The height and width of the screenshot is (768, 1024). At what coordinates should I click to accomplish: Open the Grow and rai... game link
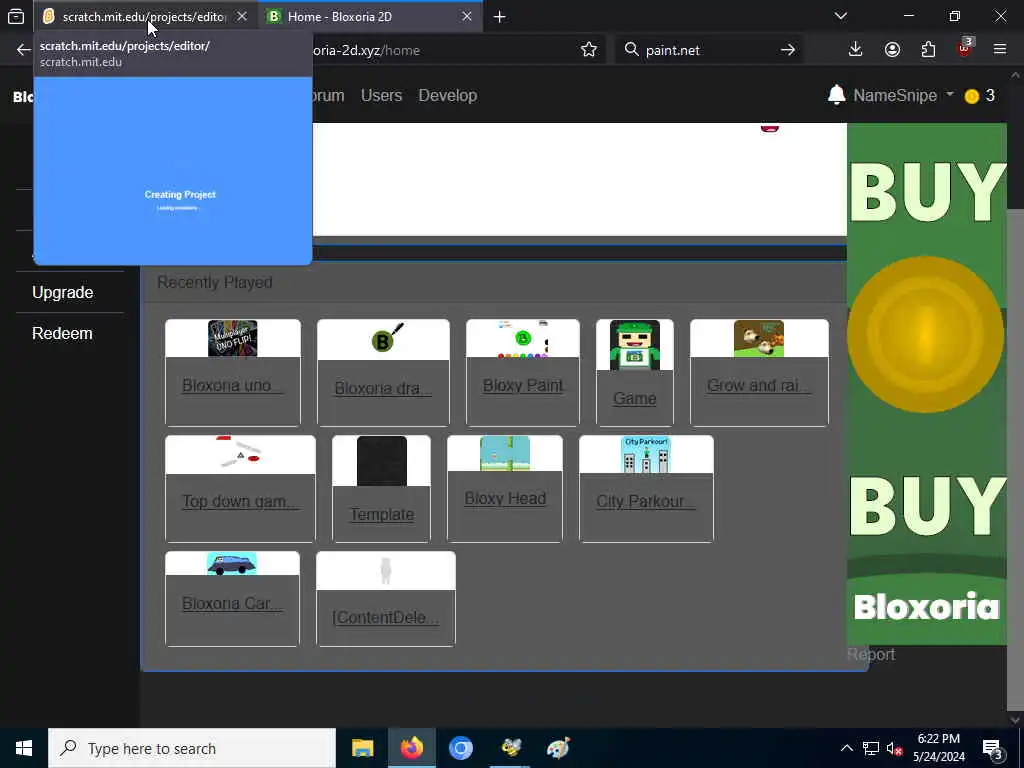tap(759, 386)
